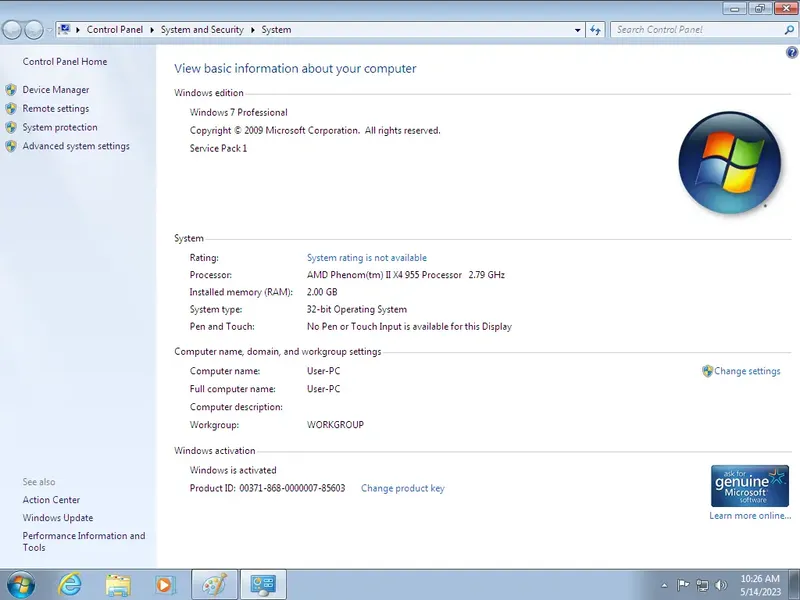This screenshot has width=800, height=600.
Task: Click the Genuine Microsoft software badge
Action: (x=750, y=485)
